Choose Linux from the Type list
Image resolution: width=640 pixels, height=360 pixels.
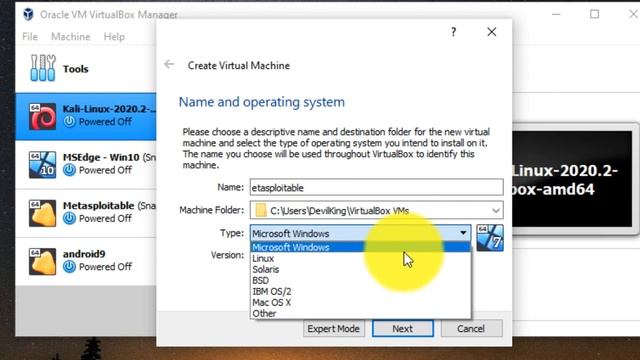[x=360, y=258]
